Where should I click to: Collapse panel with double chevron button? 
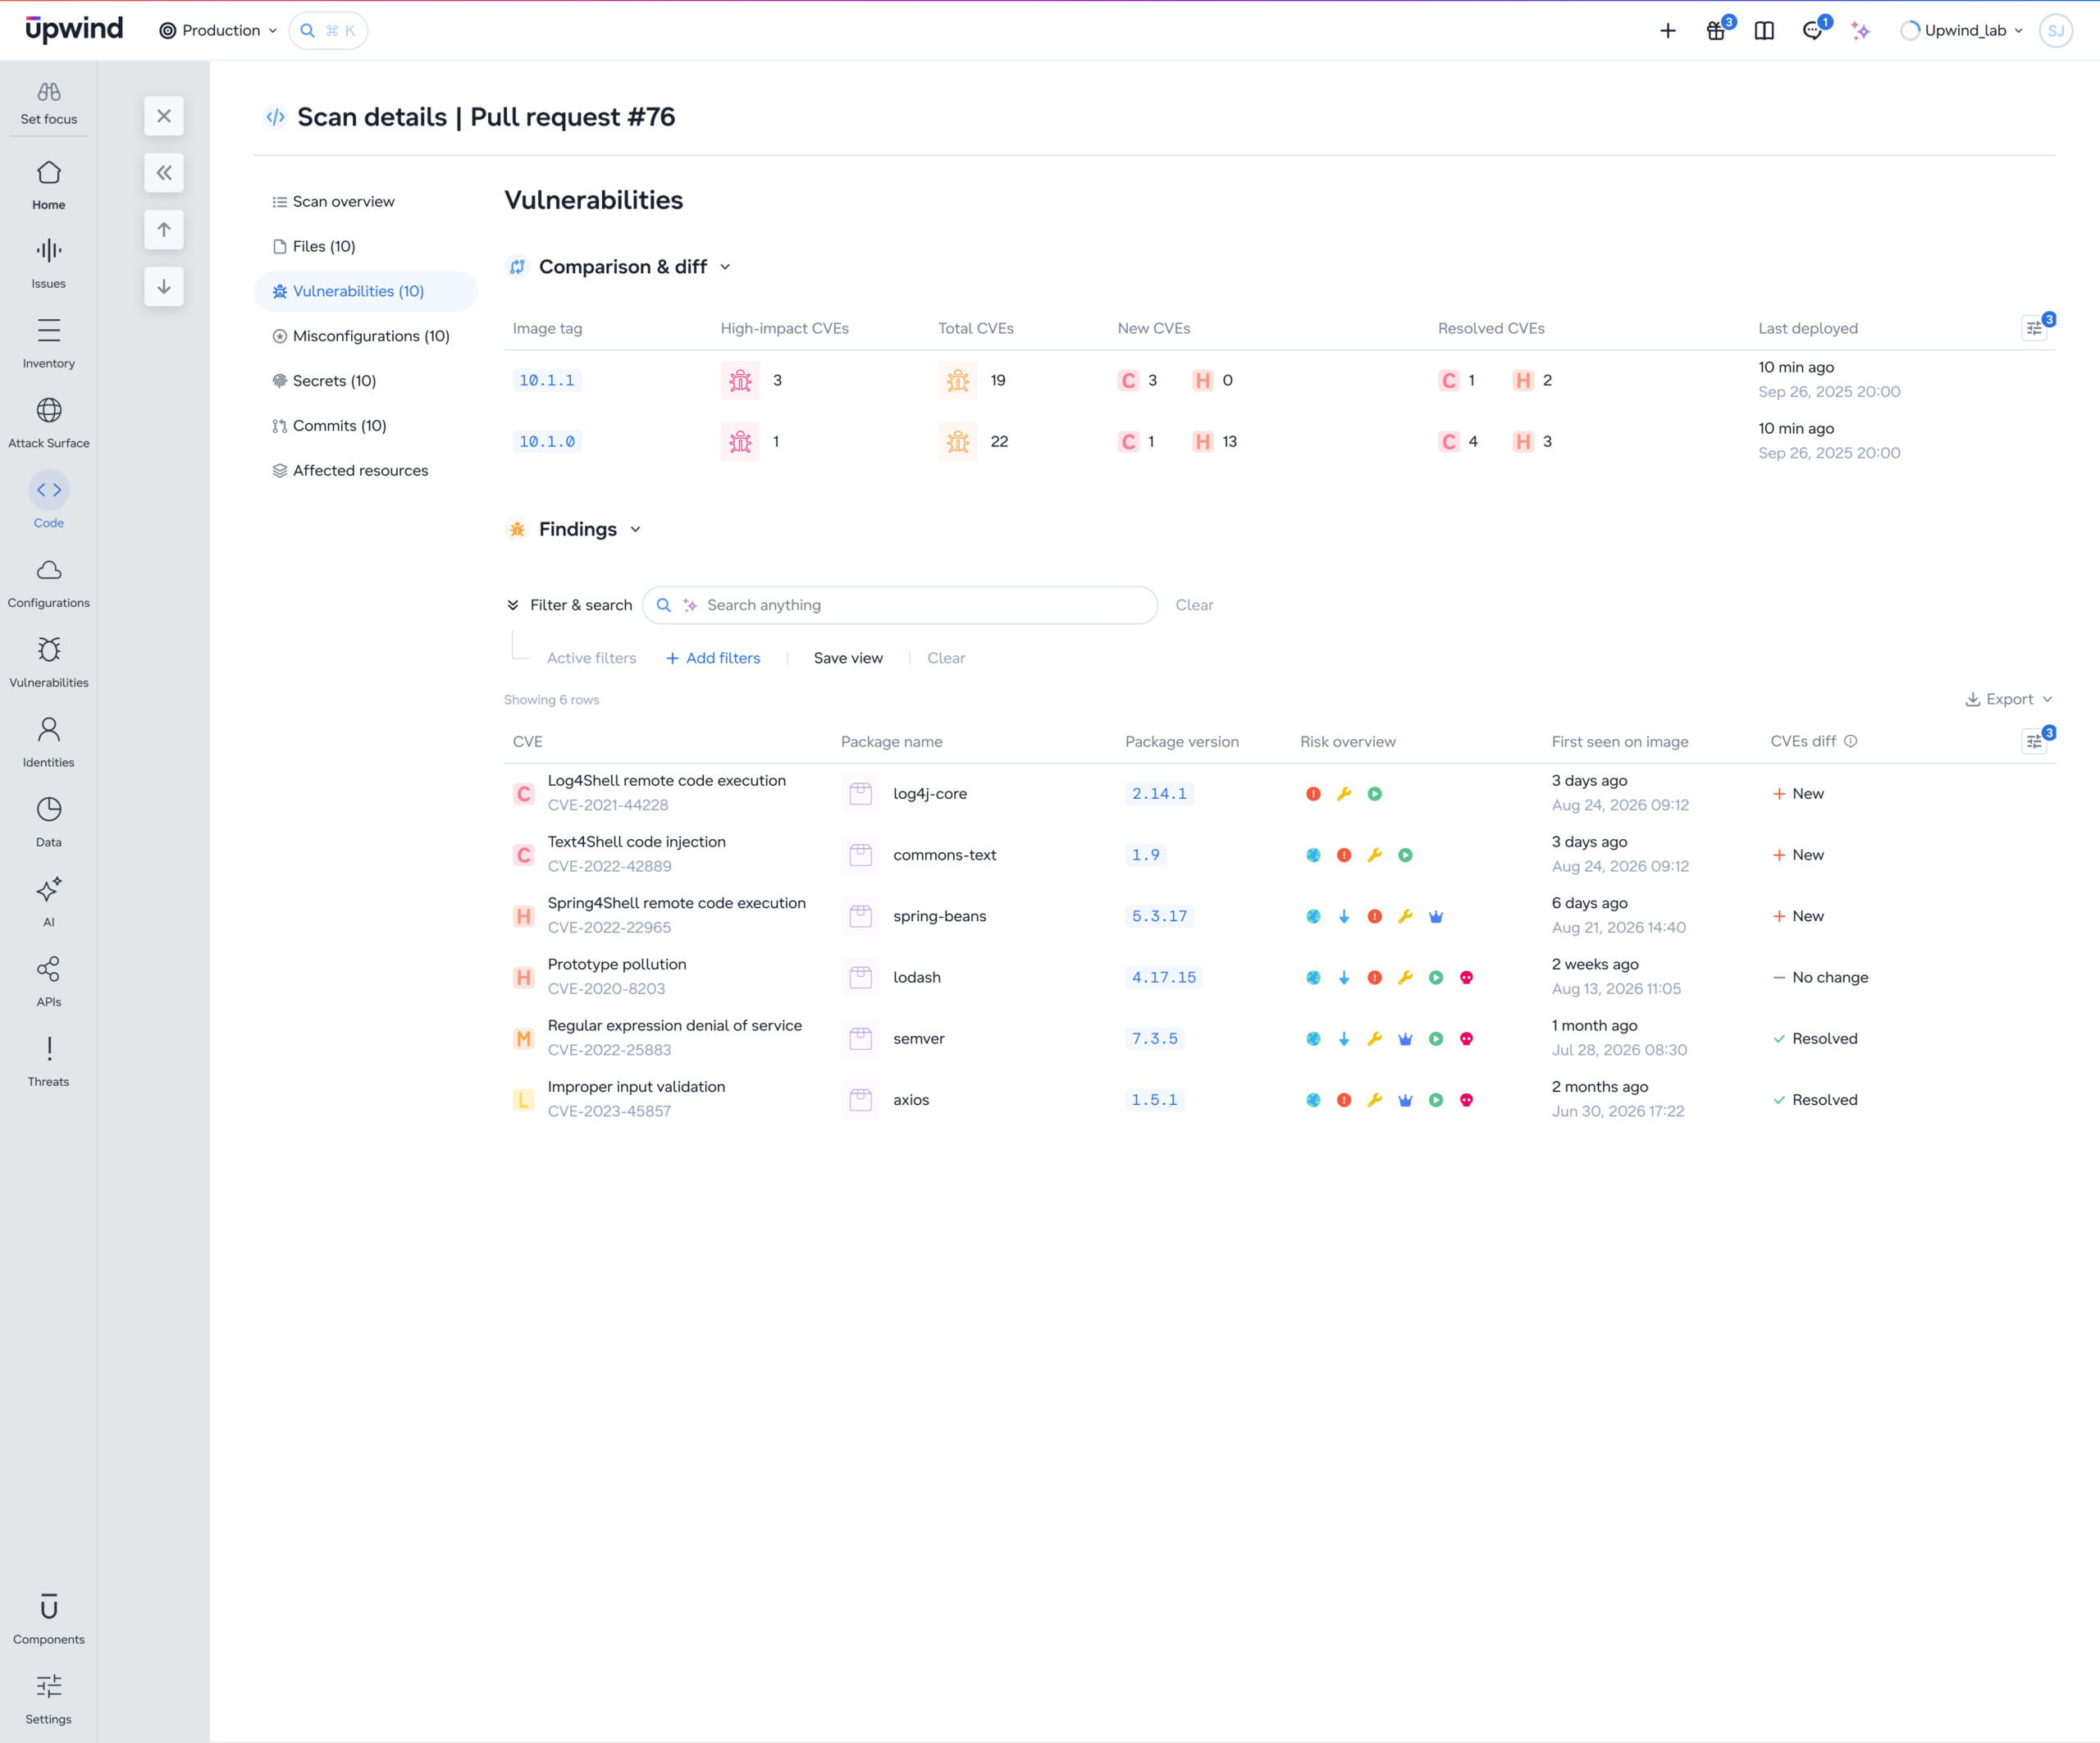point(164,173)
